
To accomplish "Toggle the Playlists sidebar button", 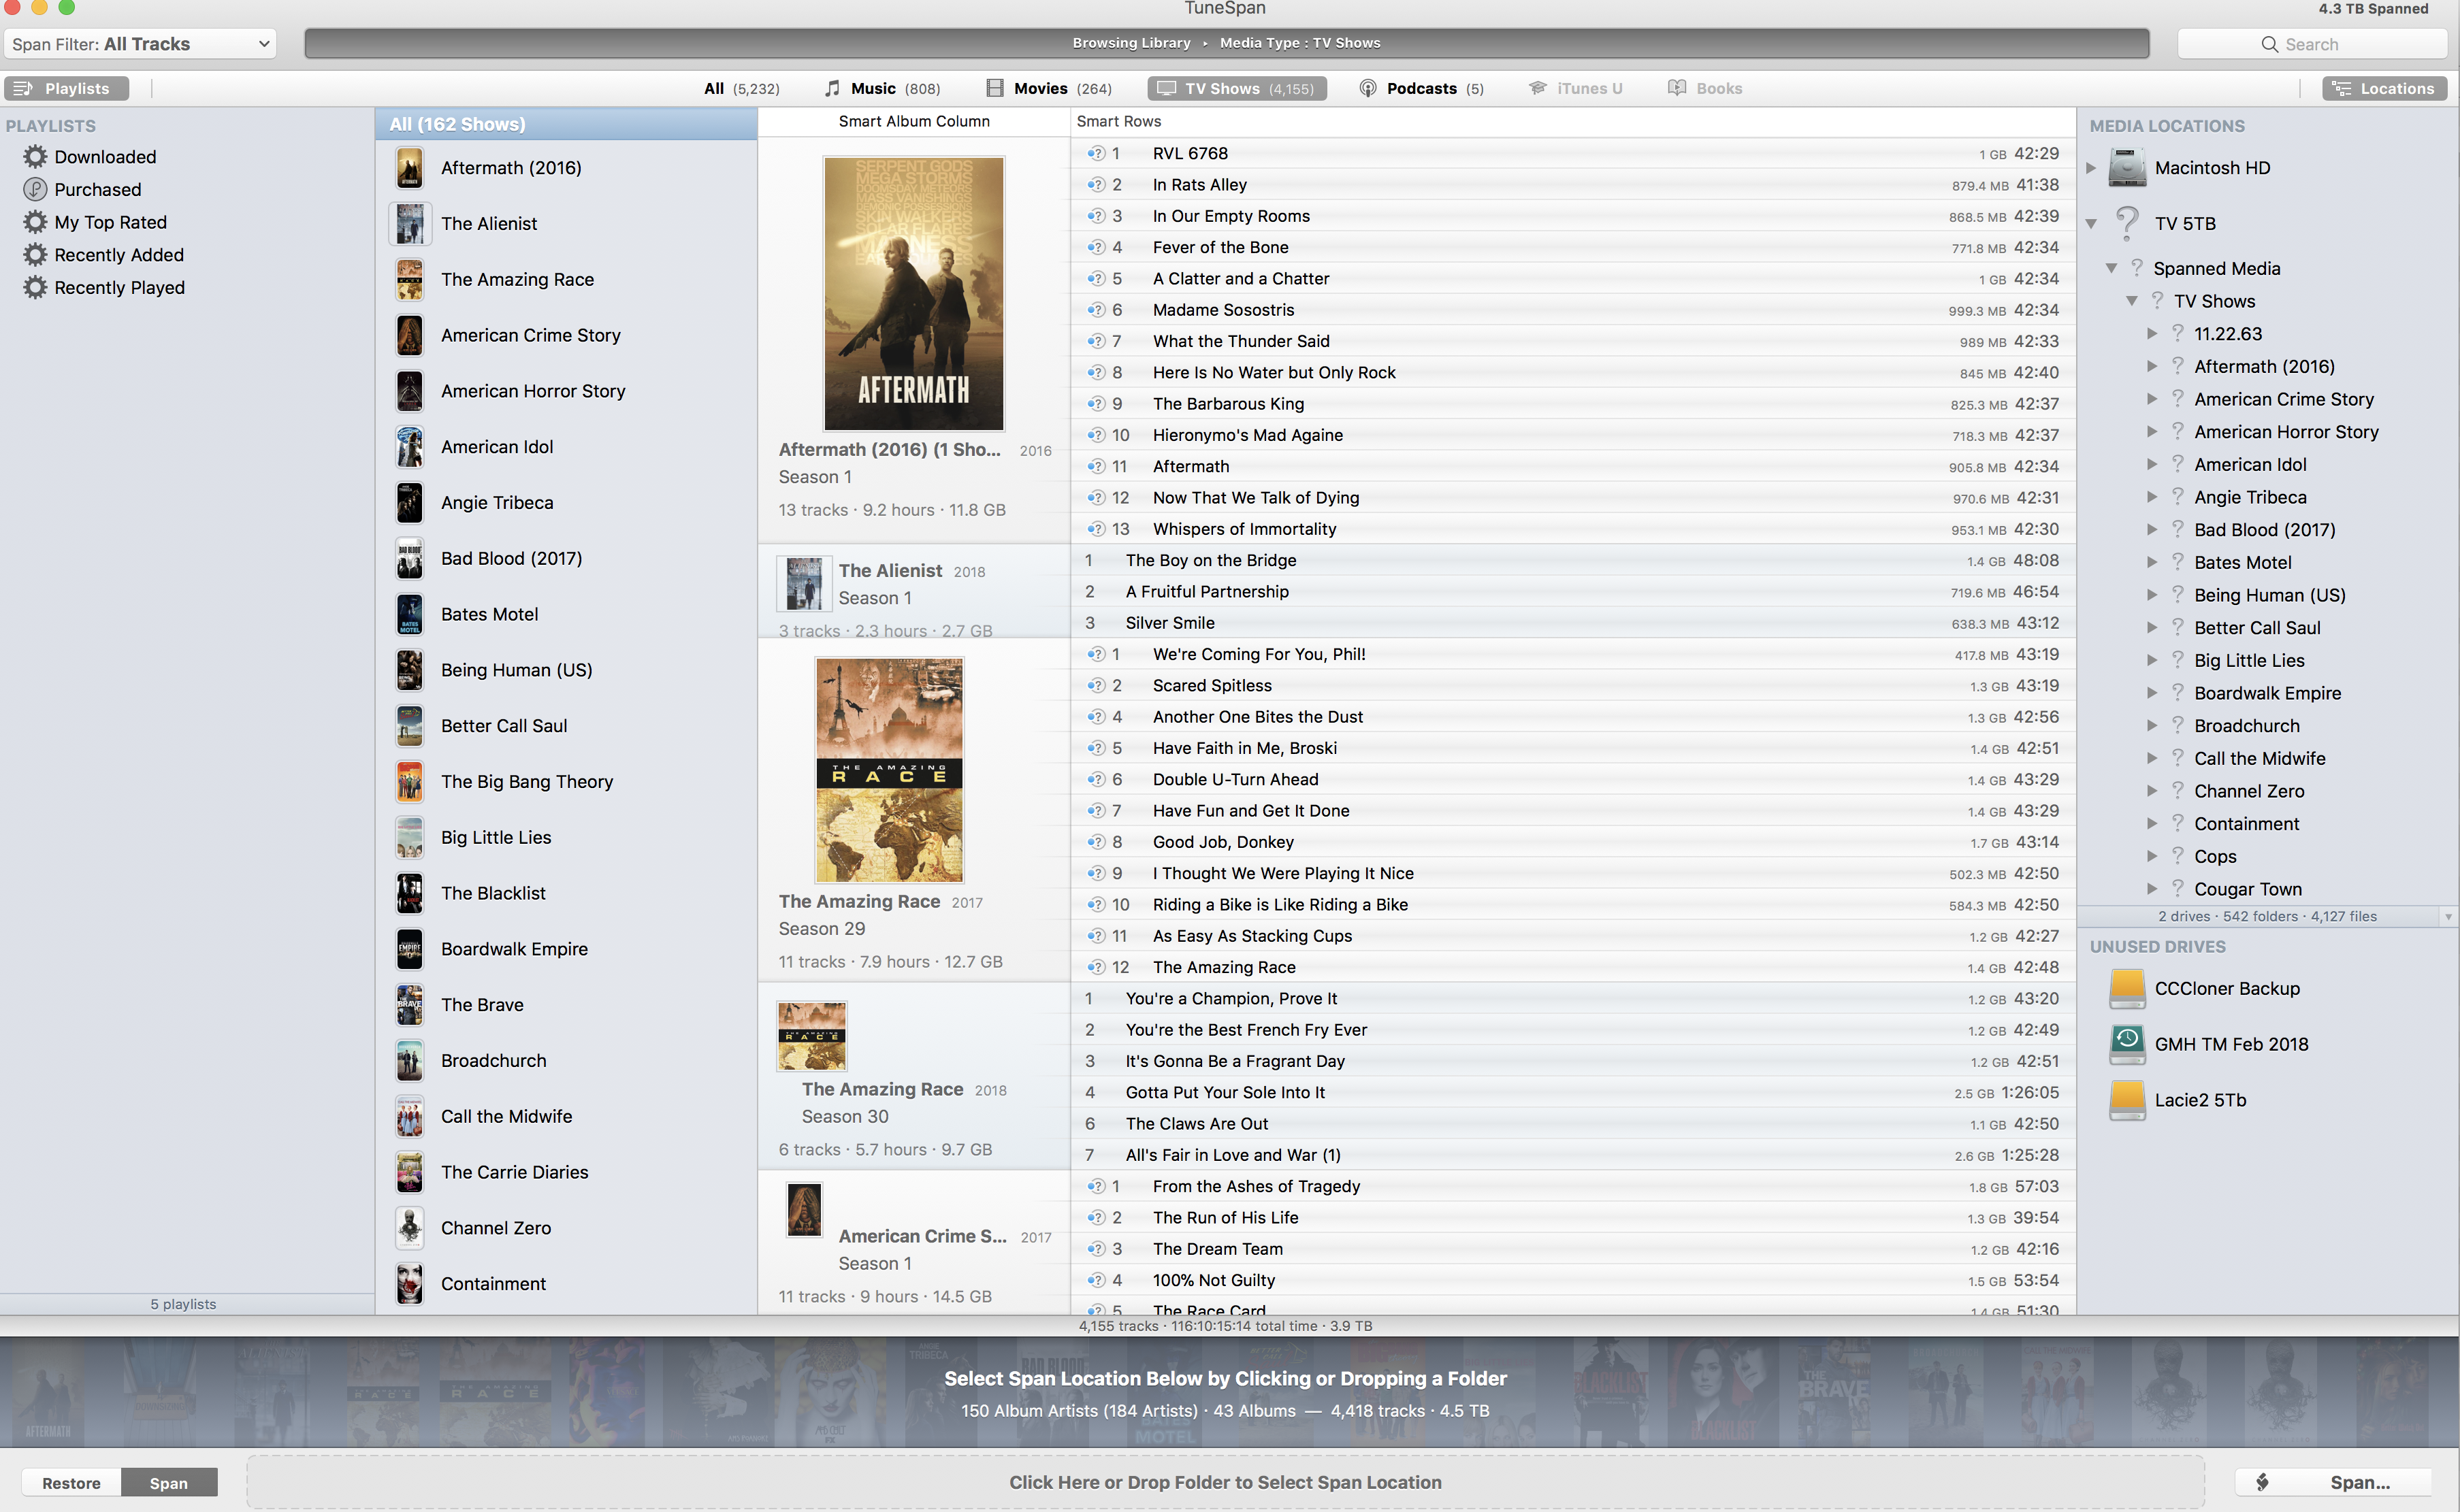I will pyautogui.click(x=66, y=89).
